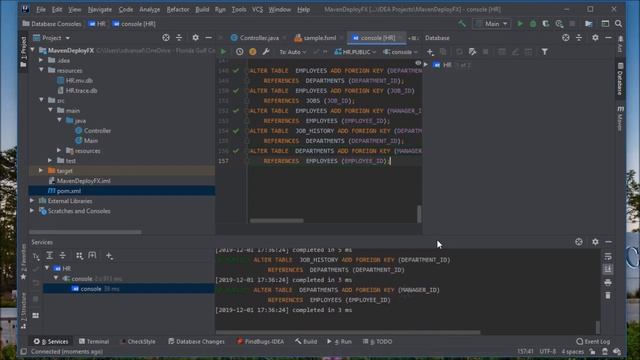Locate file with Project panel target icon
Screen dimensions: 640x360
[166, 38]
